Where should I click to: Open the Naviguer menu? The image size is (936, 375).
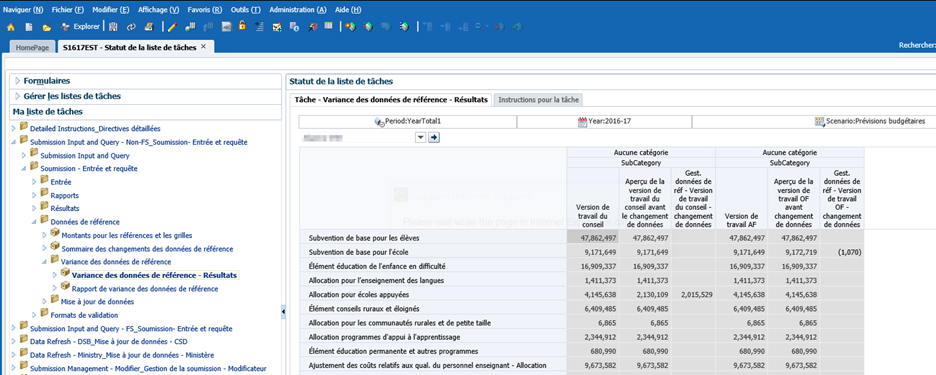coord(23,10)
